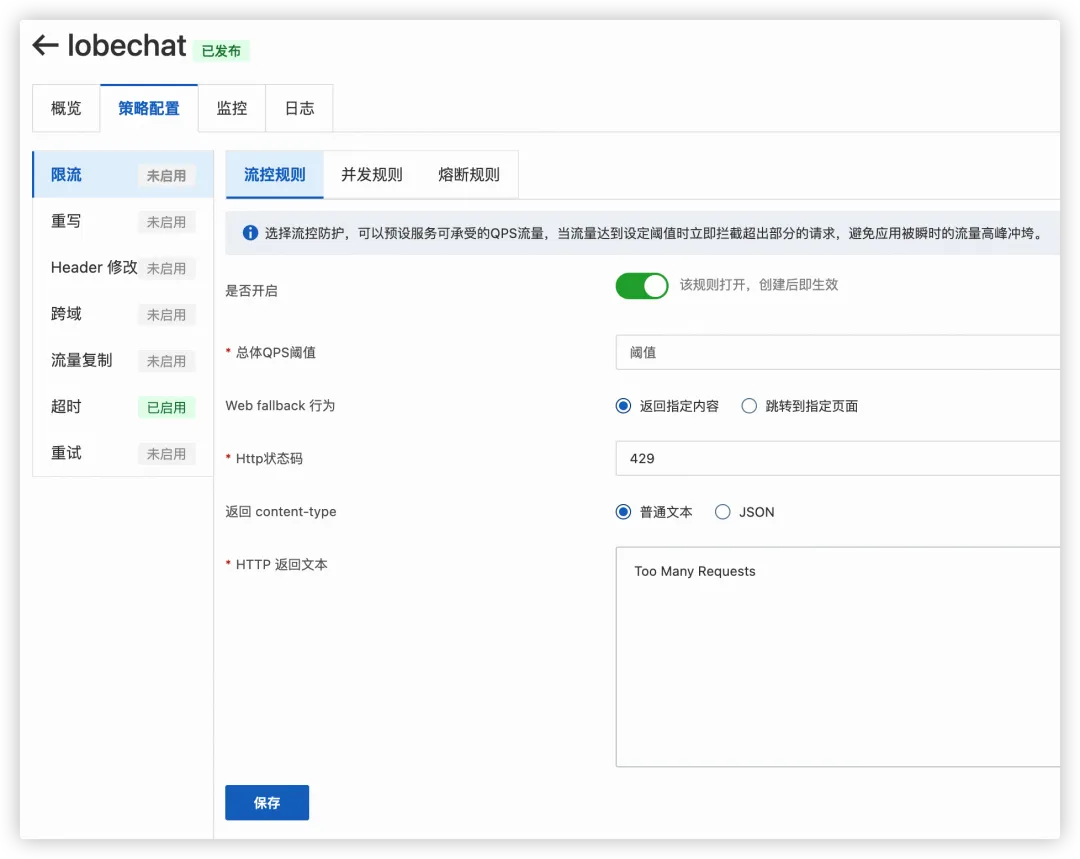Click the 已发布 status badge
Screen dimensions: 1080x859
tap(221, 51)
